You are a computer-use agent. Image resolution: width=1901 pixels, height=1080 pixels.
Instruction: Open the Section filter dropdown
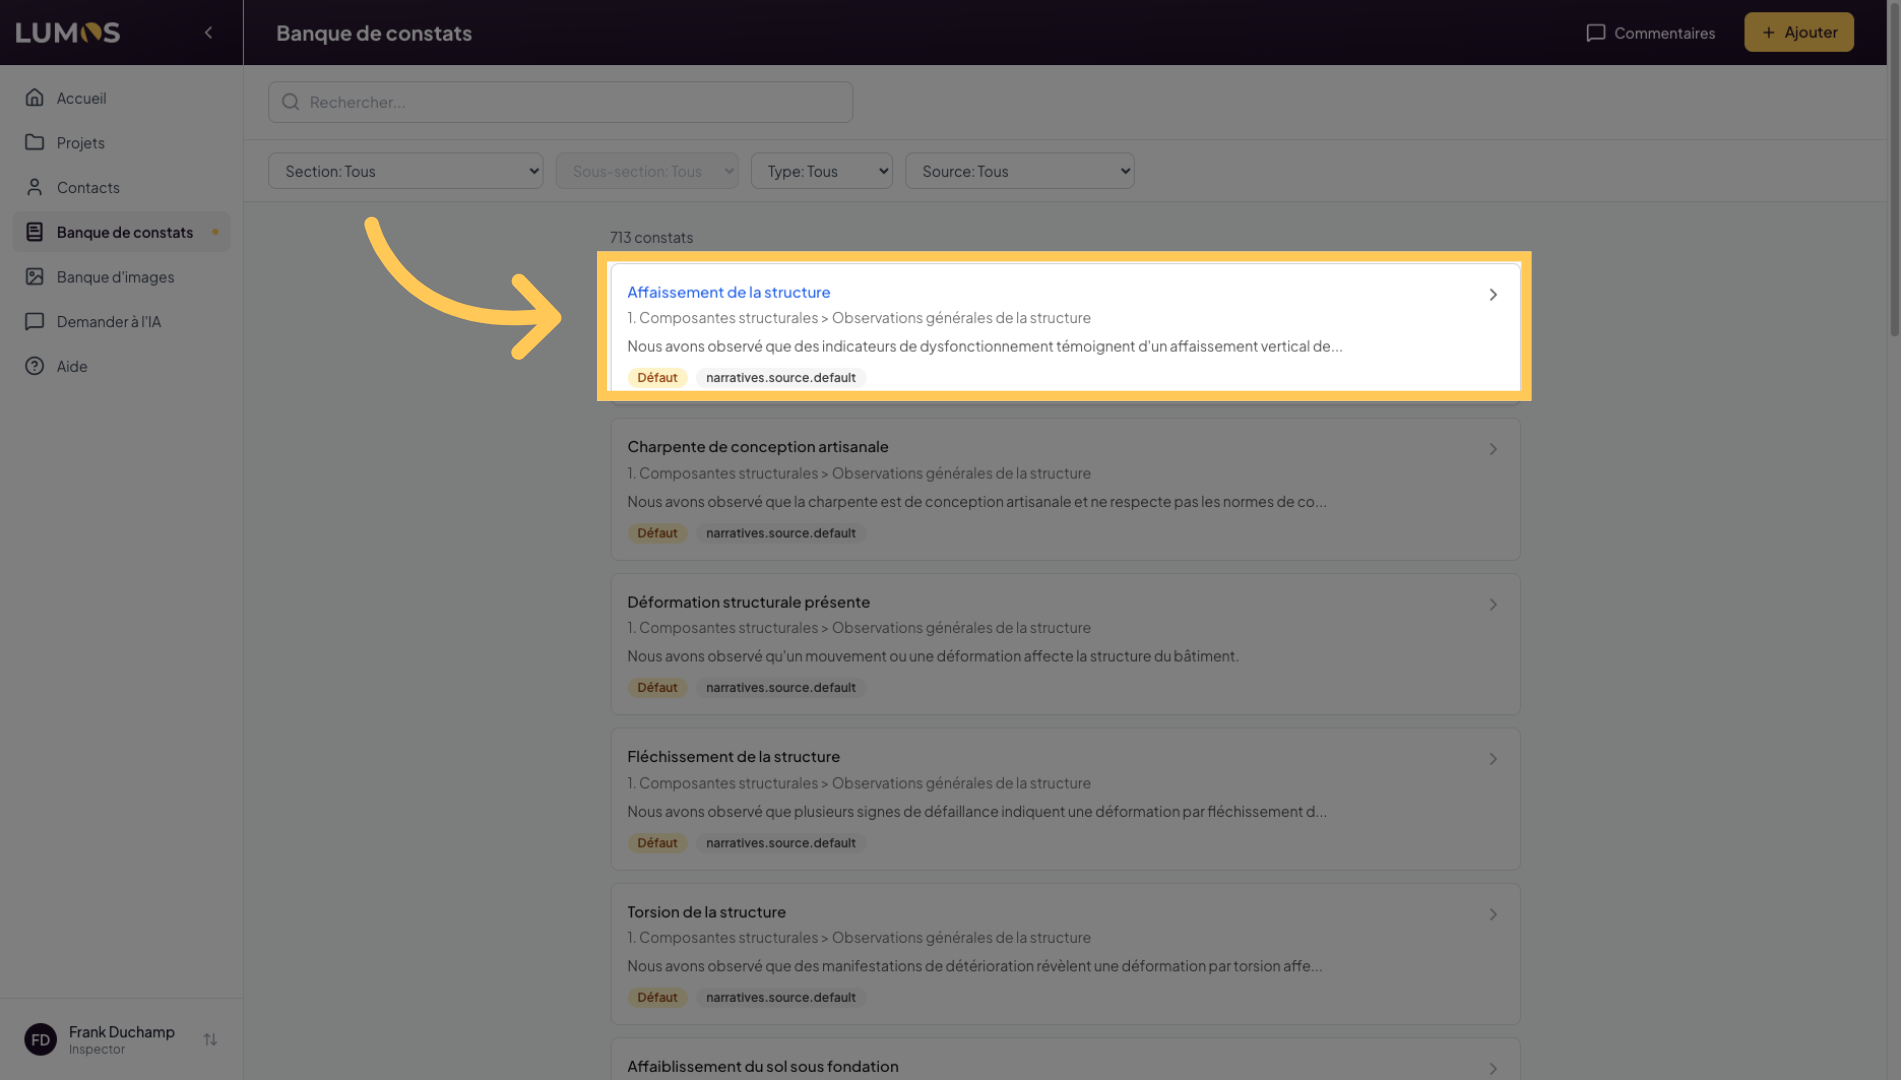pyautogui.click(x=405, y=171)
